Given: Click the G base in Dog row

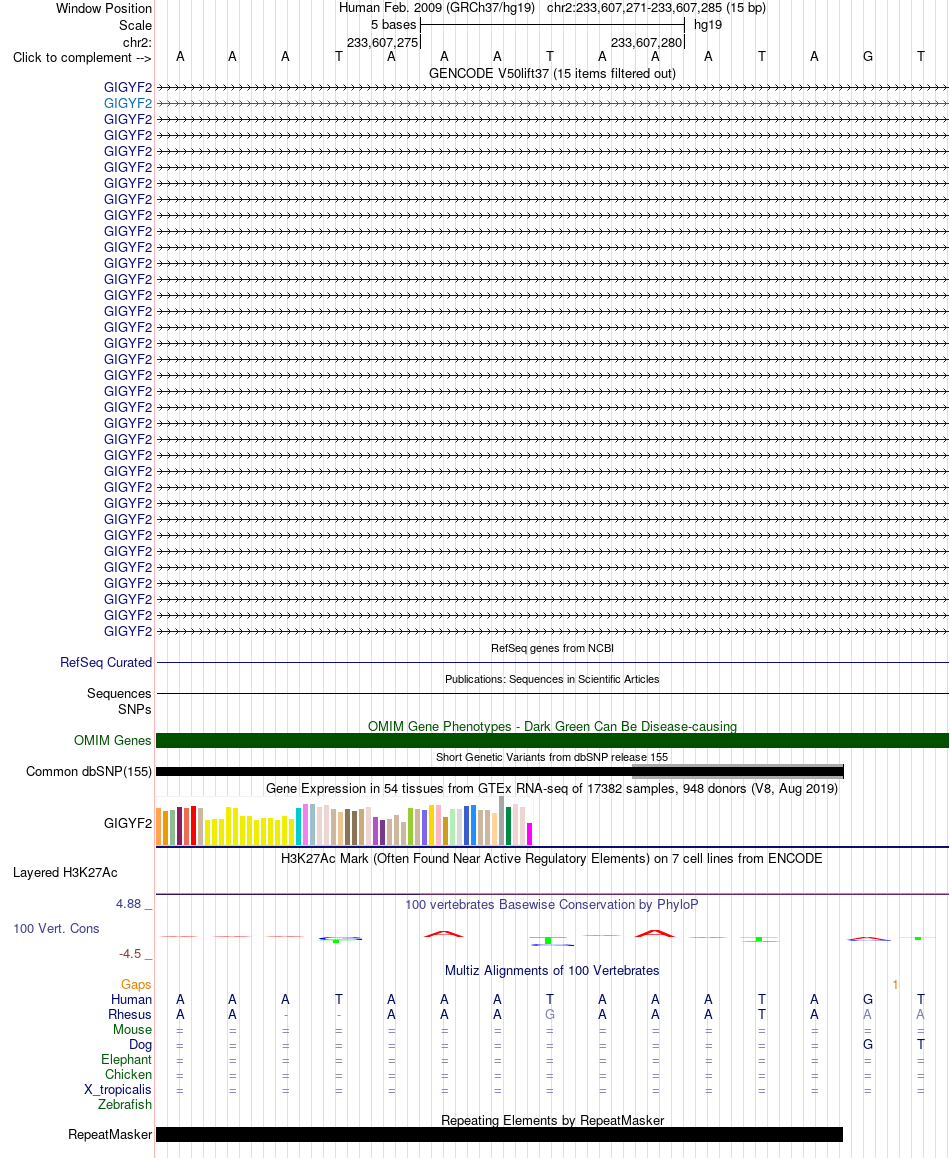Looking at the screenshot, I should point(868,1044).
